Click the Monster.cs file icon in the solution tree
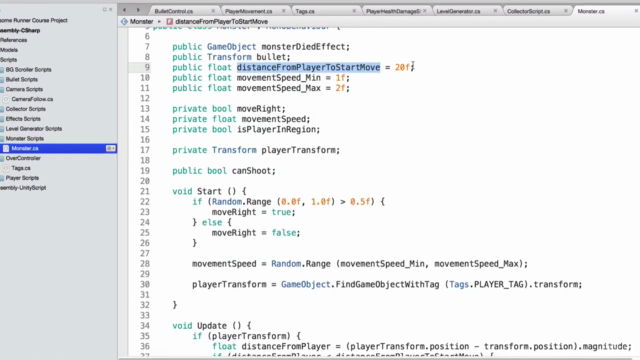 [x=6, y=149]
